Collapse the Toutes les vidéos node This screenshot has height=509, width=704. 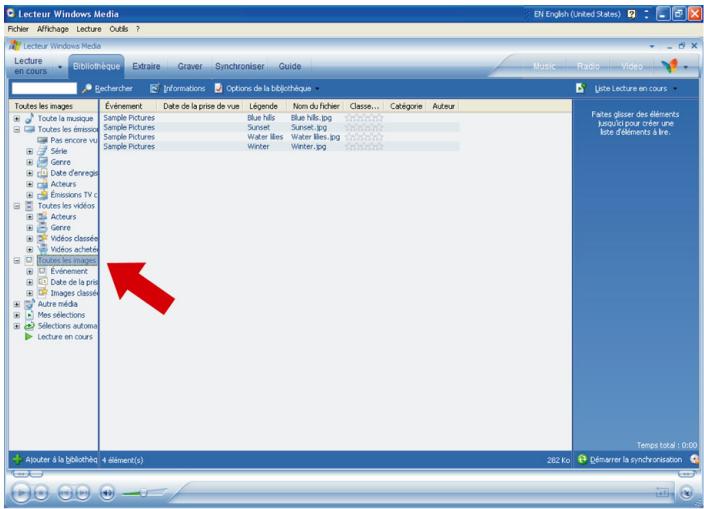click(x=17, y=206)
